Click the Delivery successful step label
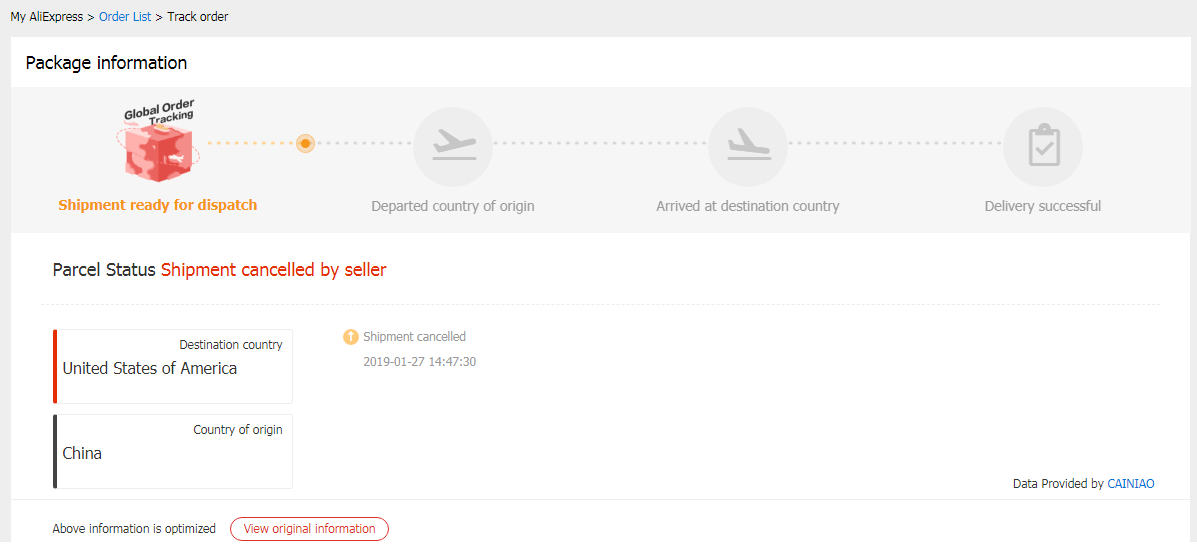Screen dimensions: 1197x550 click(1043, 206)
